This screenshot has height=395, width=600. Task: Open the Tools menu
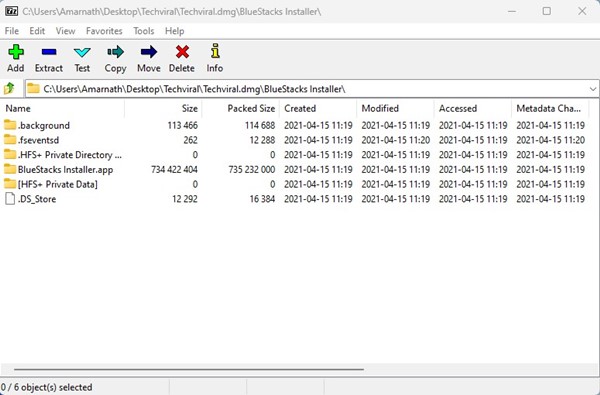tap(143, 31)
